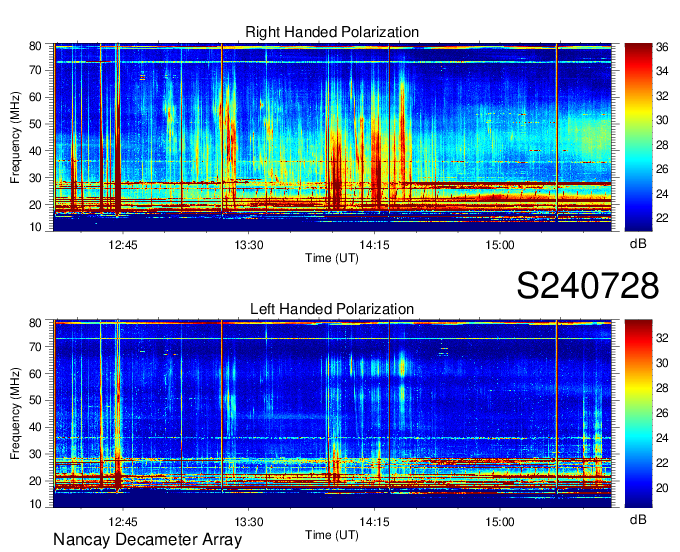Click the dB unit label under upper colorbar
680x552 pixels.
(x=638, y=244)
